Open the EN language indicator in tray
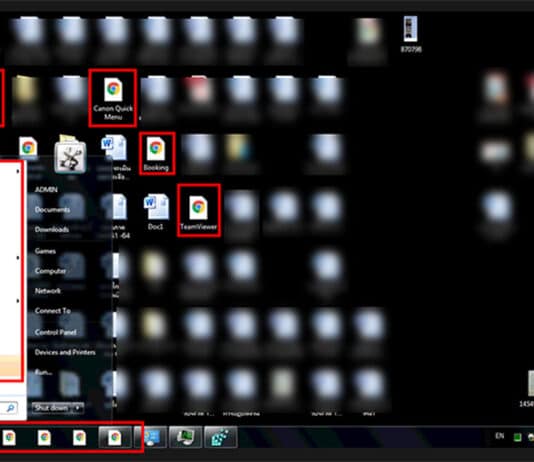This screenshot has width=534, height=462. coord(499,436)
